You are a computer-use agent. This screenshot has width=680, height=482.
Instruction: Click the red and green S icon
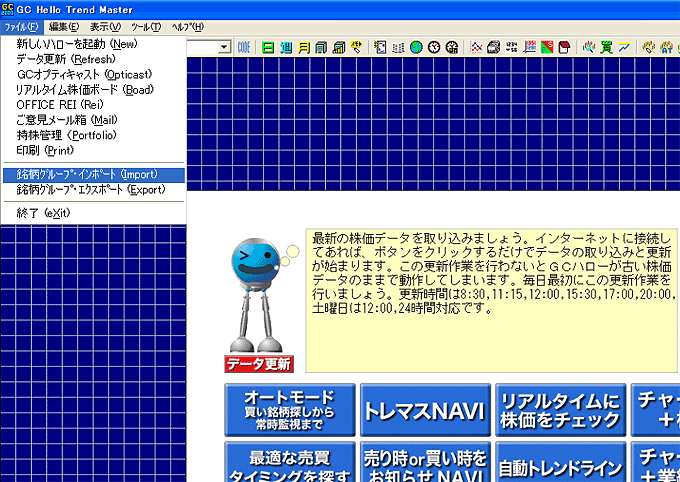(x=547, y=47)
